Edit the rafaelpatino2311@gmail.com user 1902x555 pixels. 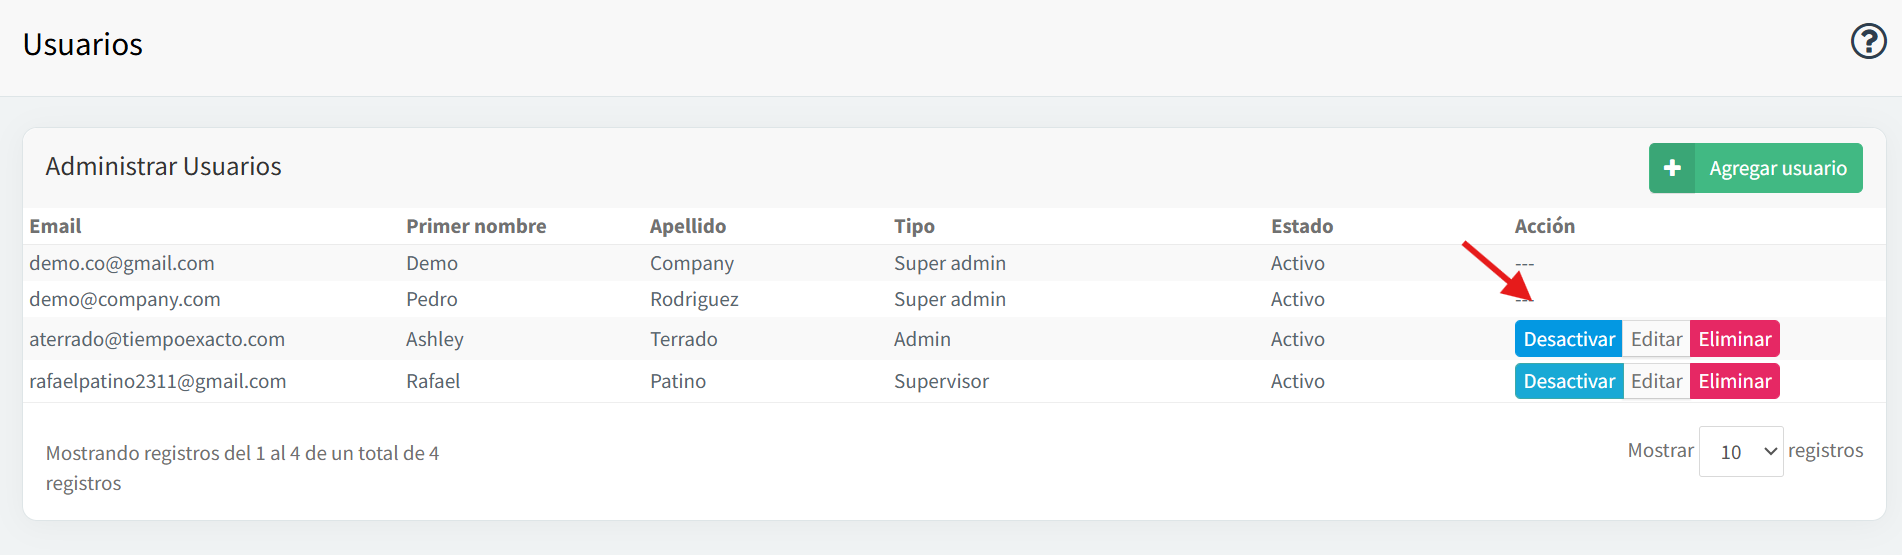point(1656,381)
